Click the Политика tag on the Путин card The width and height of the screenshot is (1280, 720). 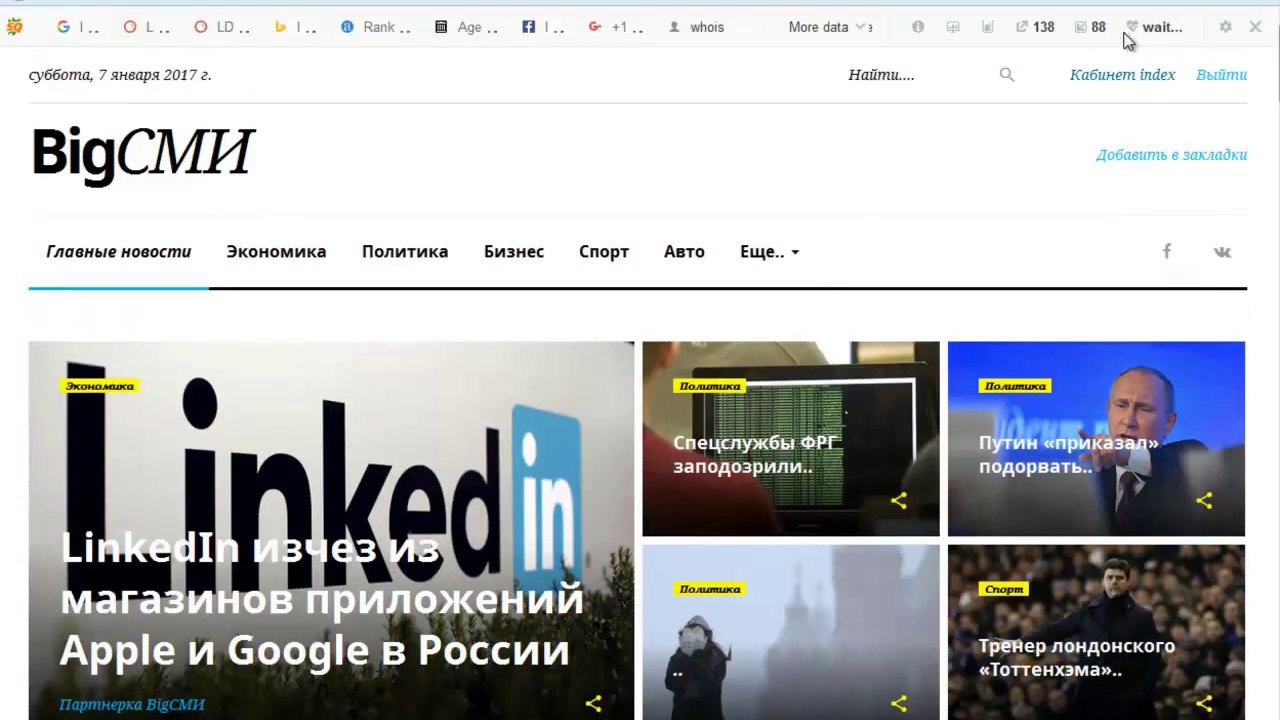pyautogui.click(x=1015, y=386)
